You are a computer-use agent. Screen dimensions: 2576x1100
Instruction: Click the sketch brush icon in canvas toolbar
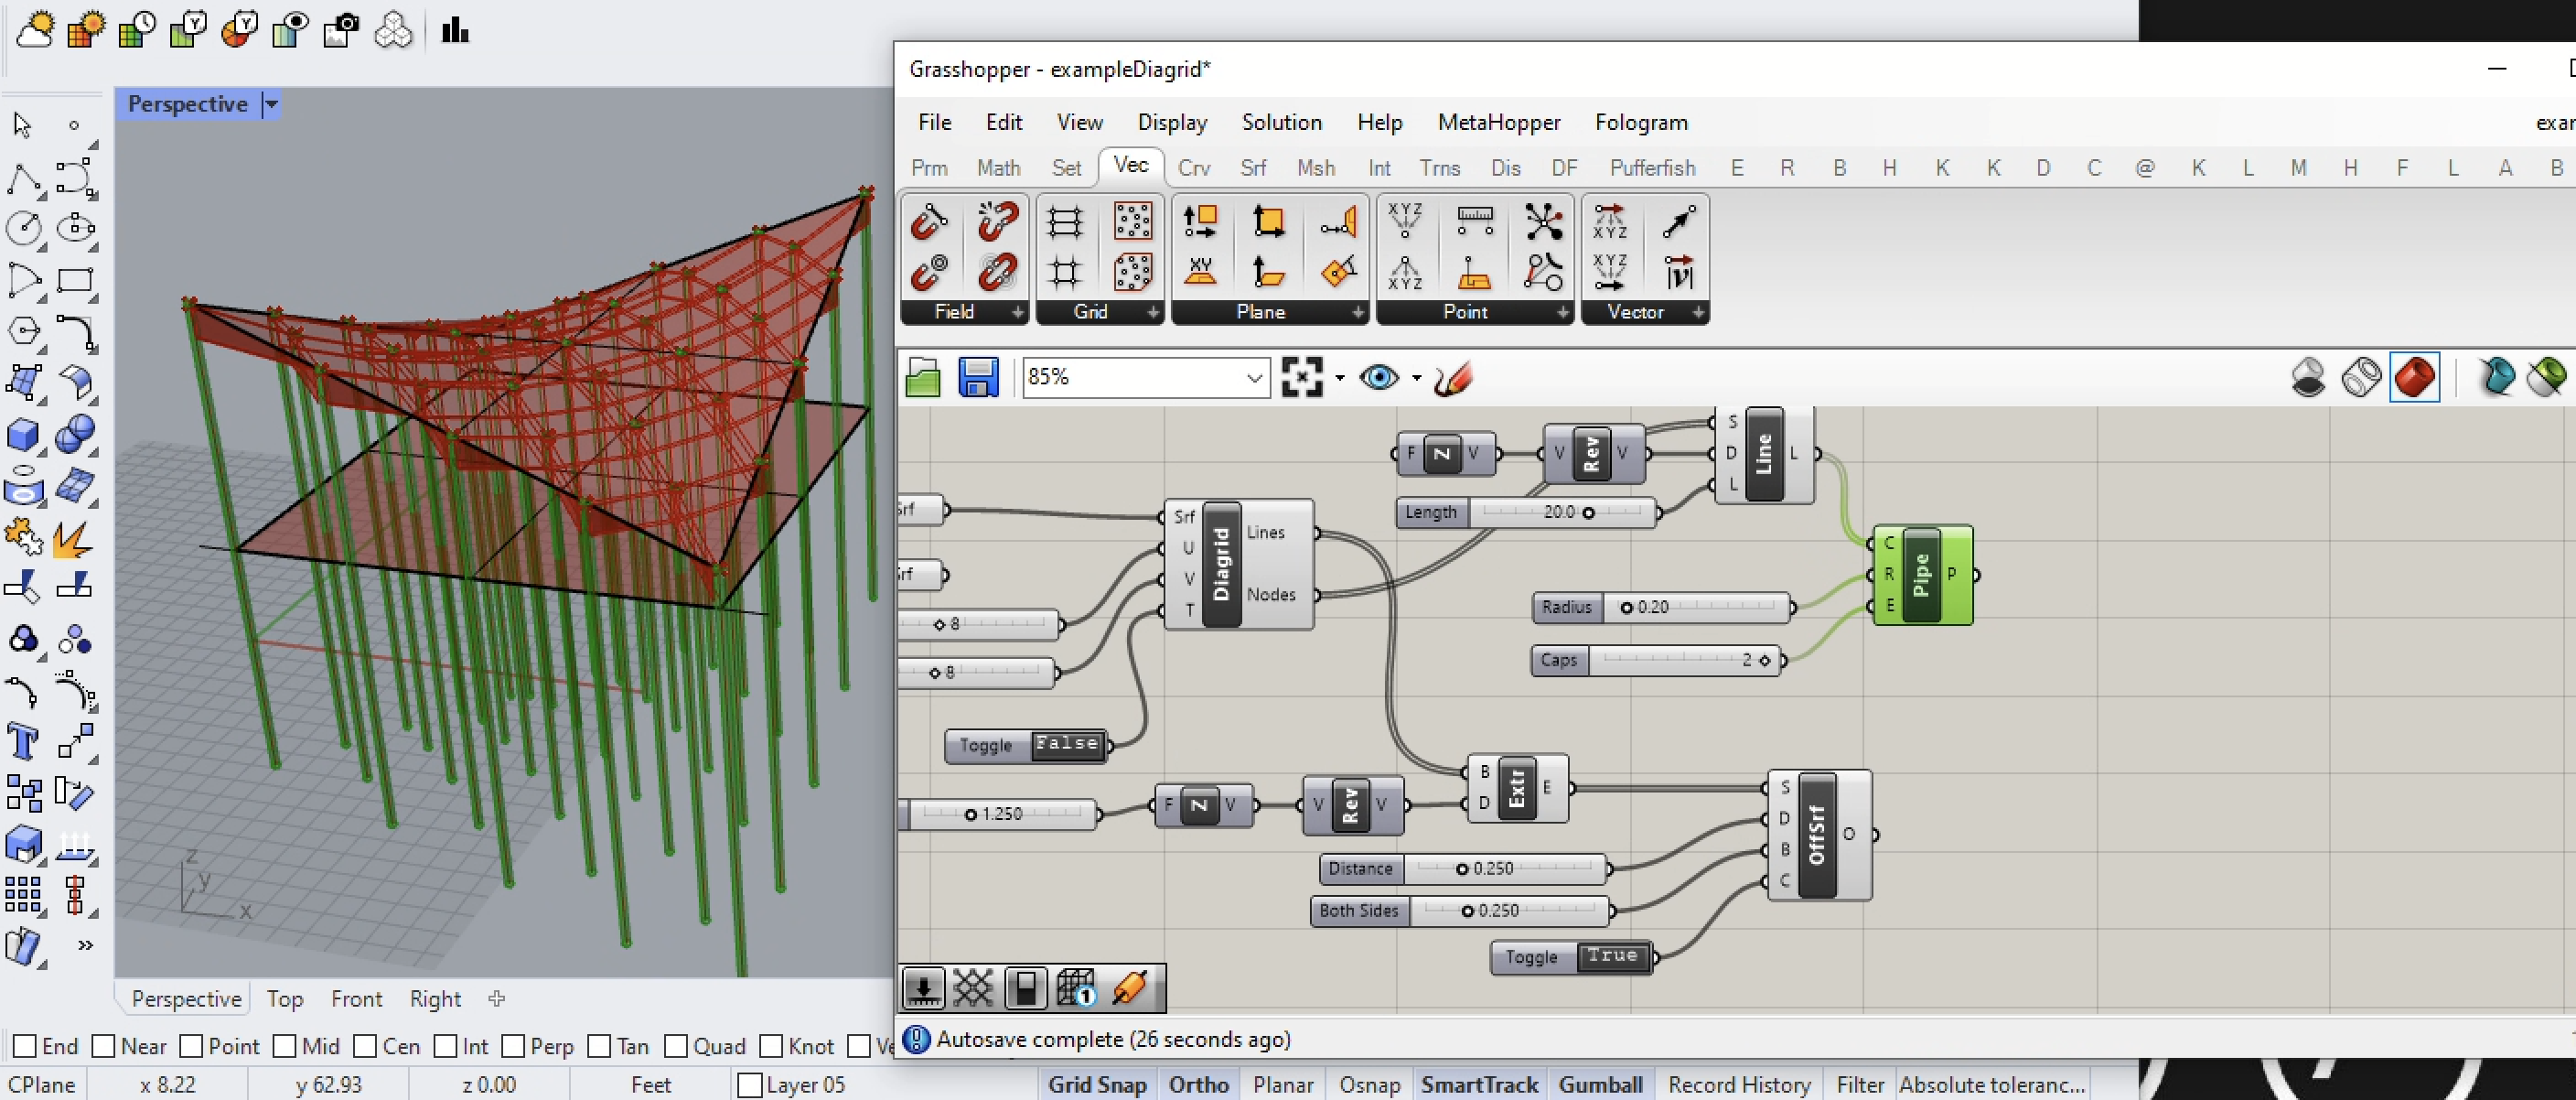pyautogui.click(x=1452, y=378)
